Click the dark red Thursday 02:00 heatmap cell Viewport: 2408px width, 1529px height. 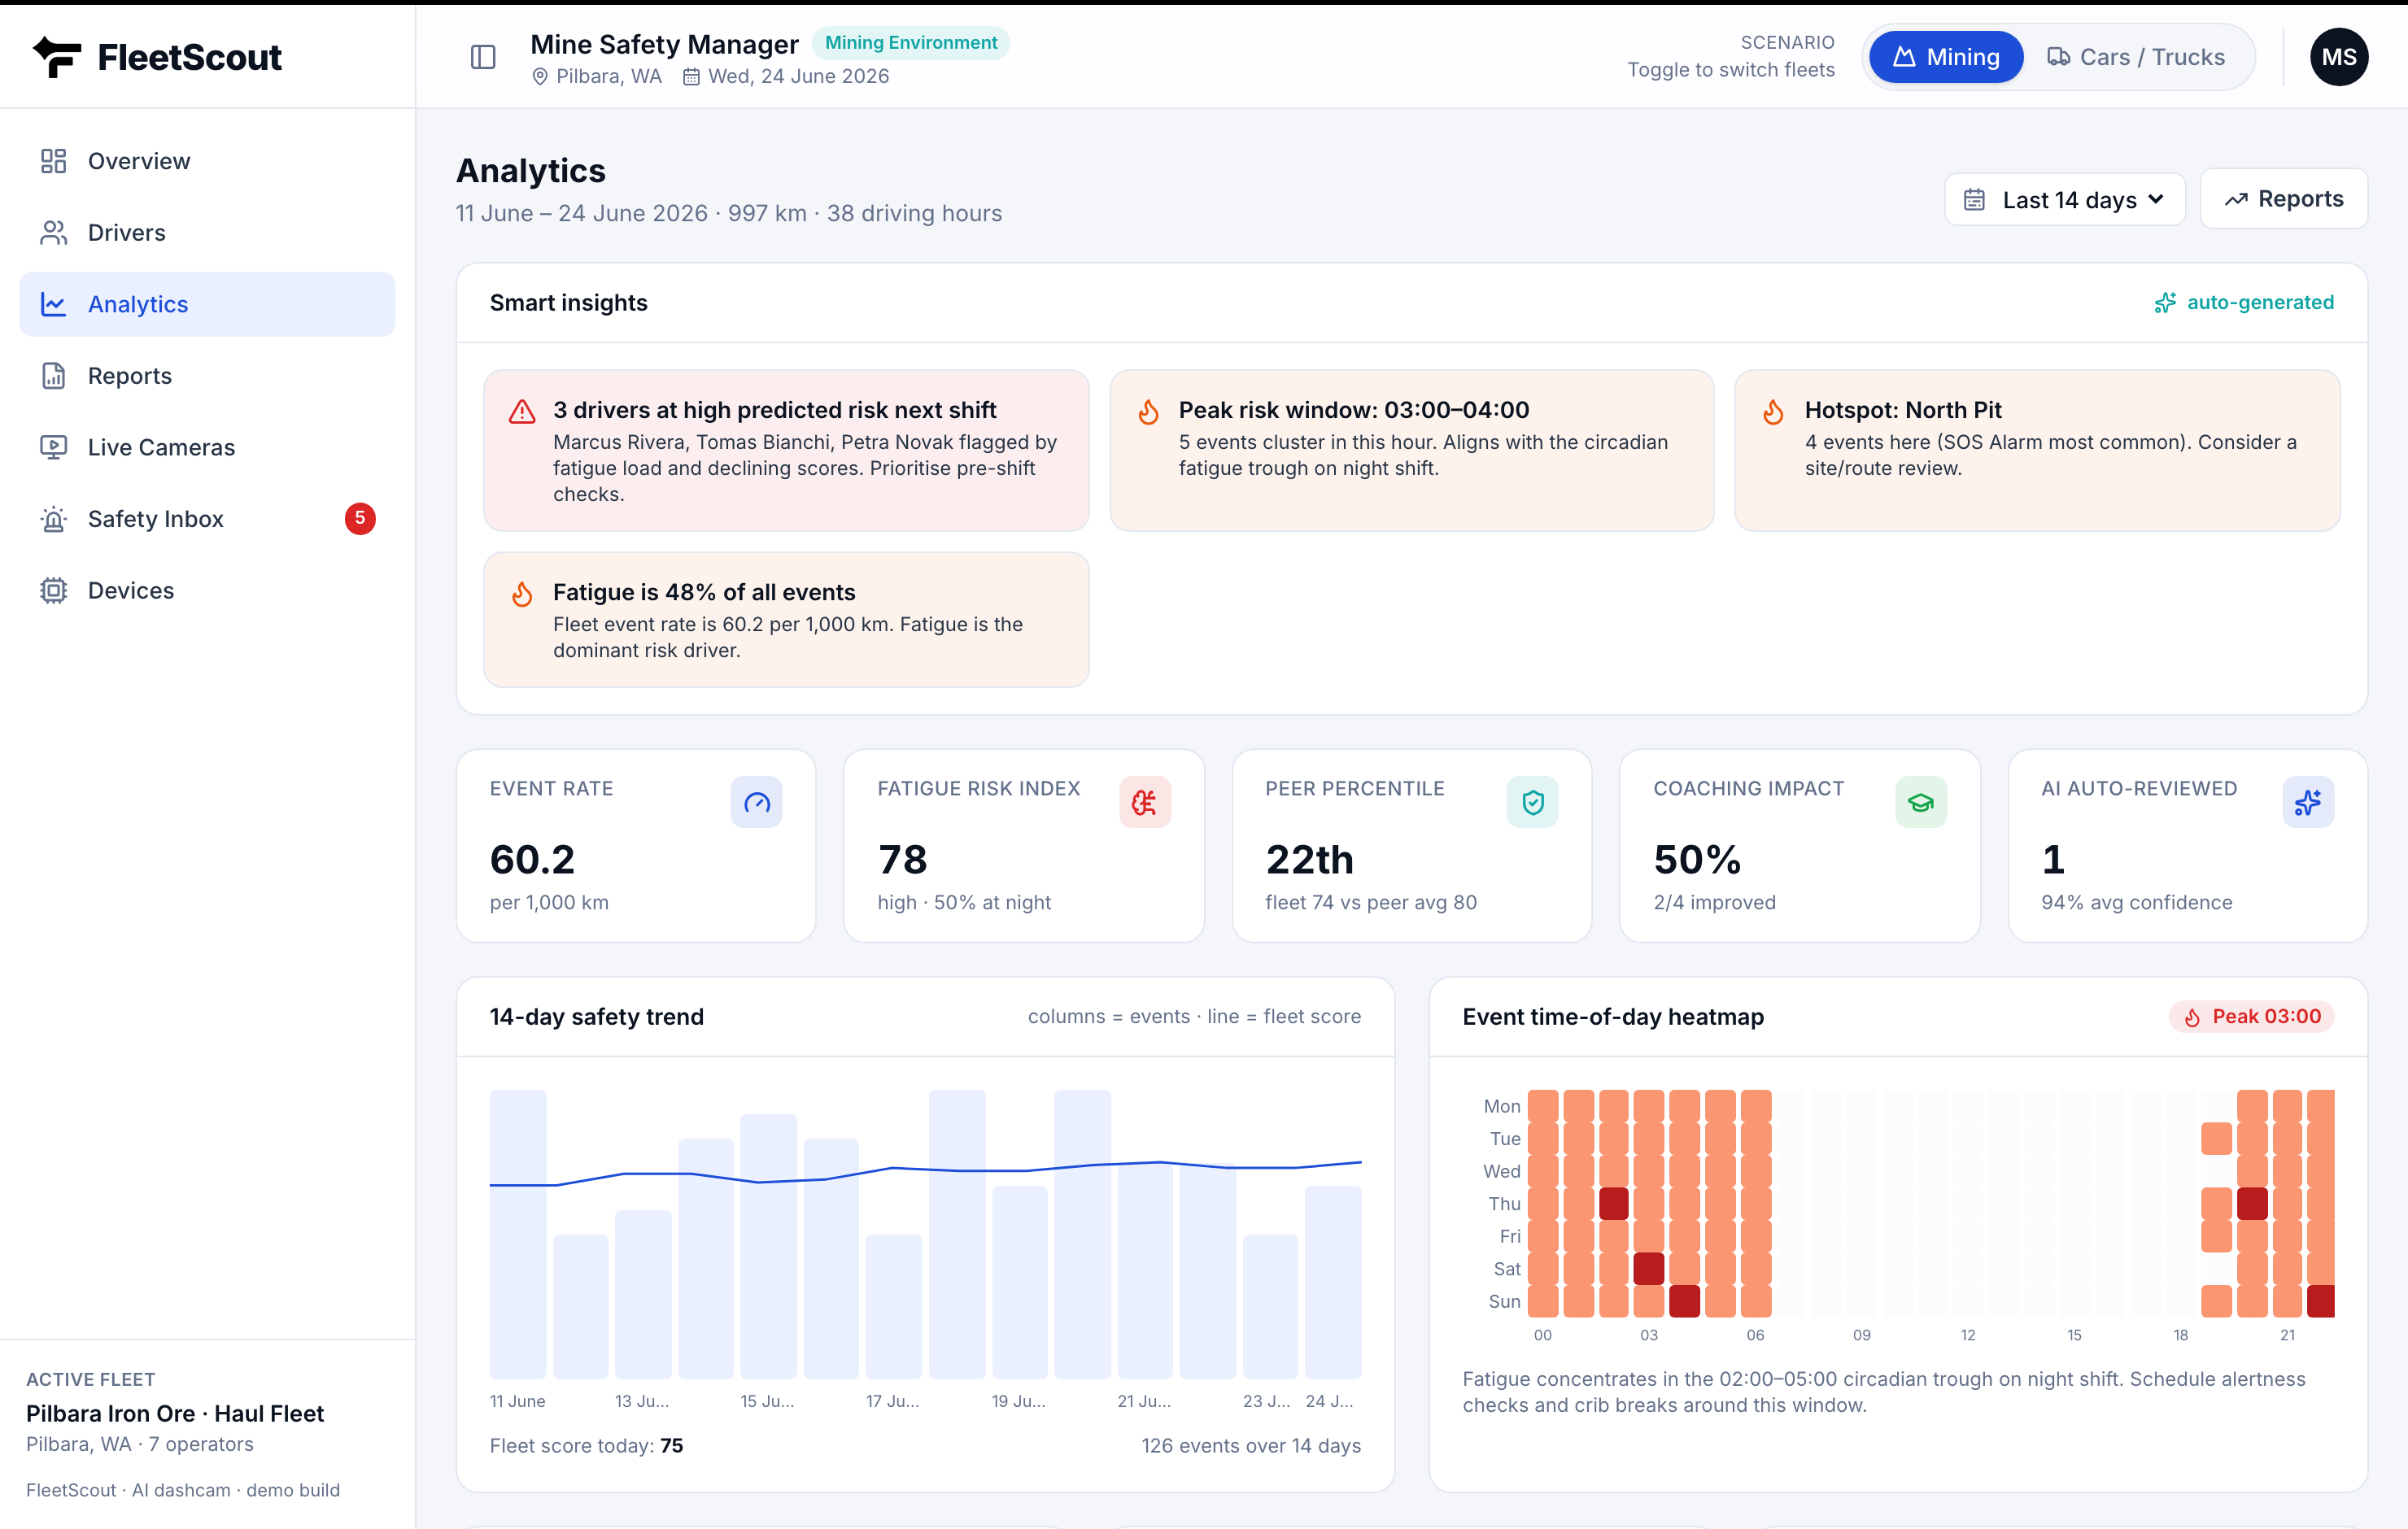click(x=1613, y=1203)
